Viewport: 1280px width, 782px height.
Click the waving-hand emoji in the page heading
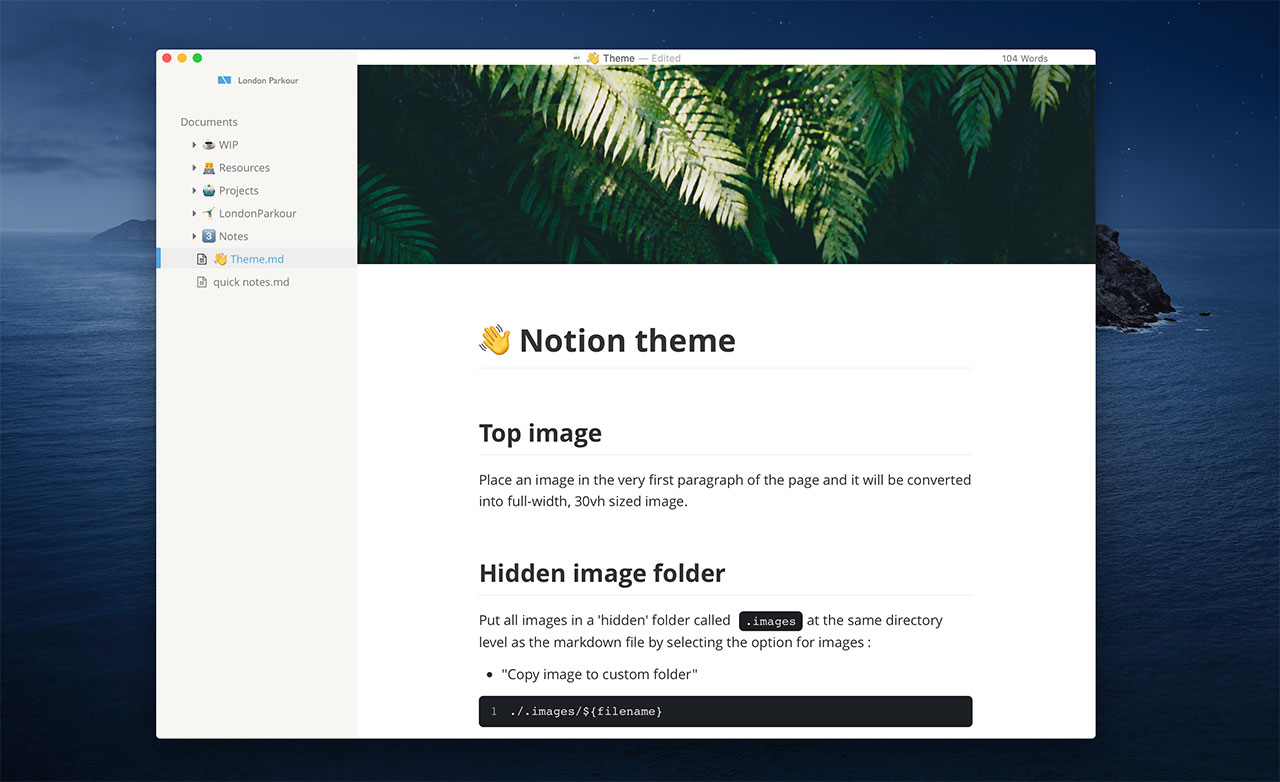[x=493, y=340]
